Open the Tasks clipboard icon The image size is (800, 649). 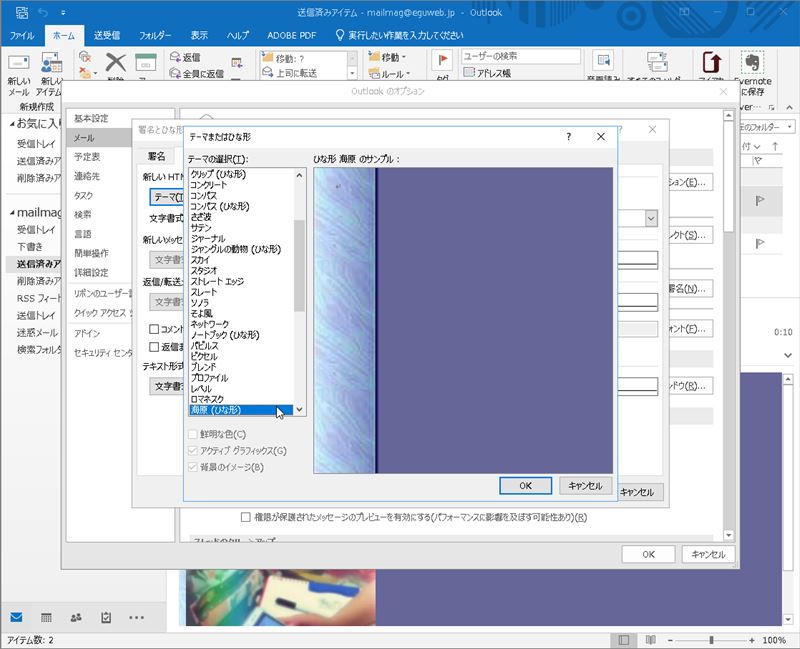pos(105,617)
